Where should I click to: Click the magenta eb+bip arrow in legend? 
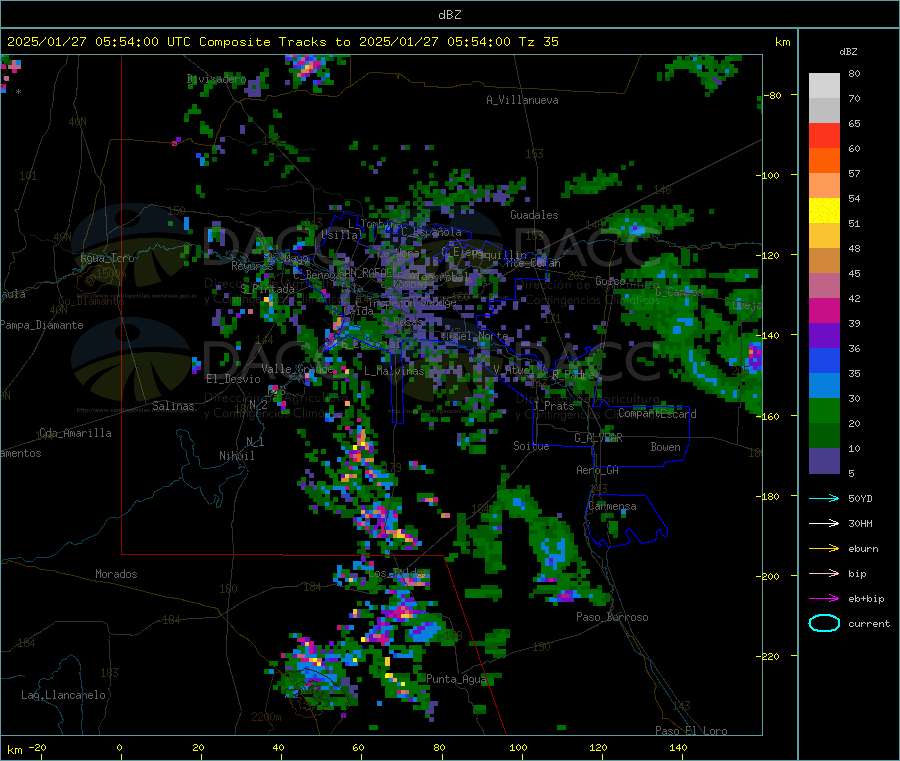824,599
